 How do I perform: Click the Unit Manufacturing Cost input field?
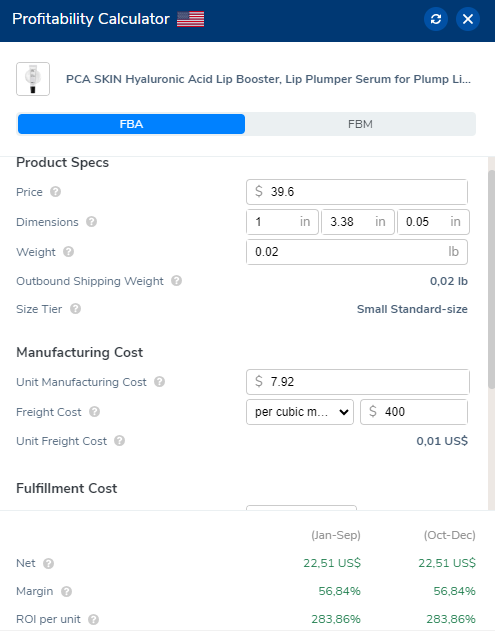[357, 382]
